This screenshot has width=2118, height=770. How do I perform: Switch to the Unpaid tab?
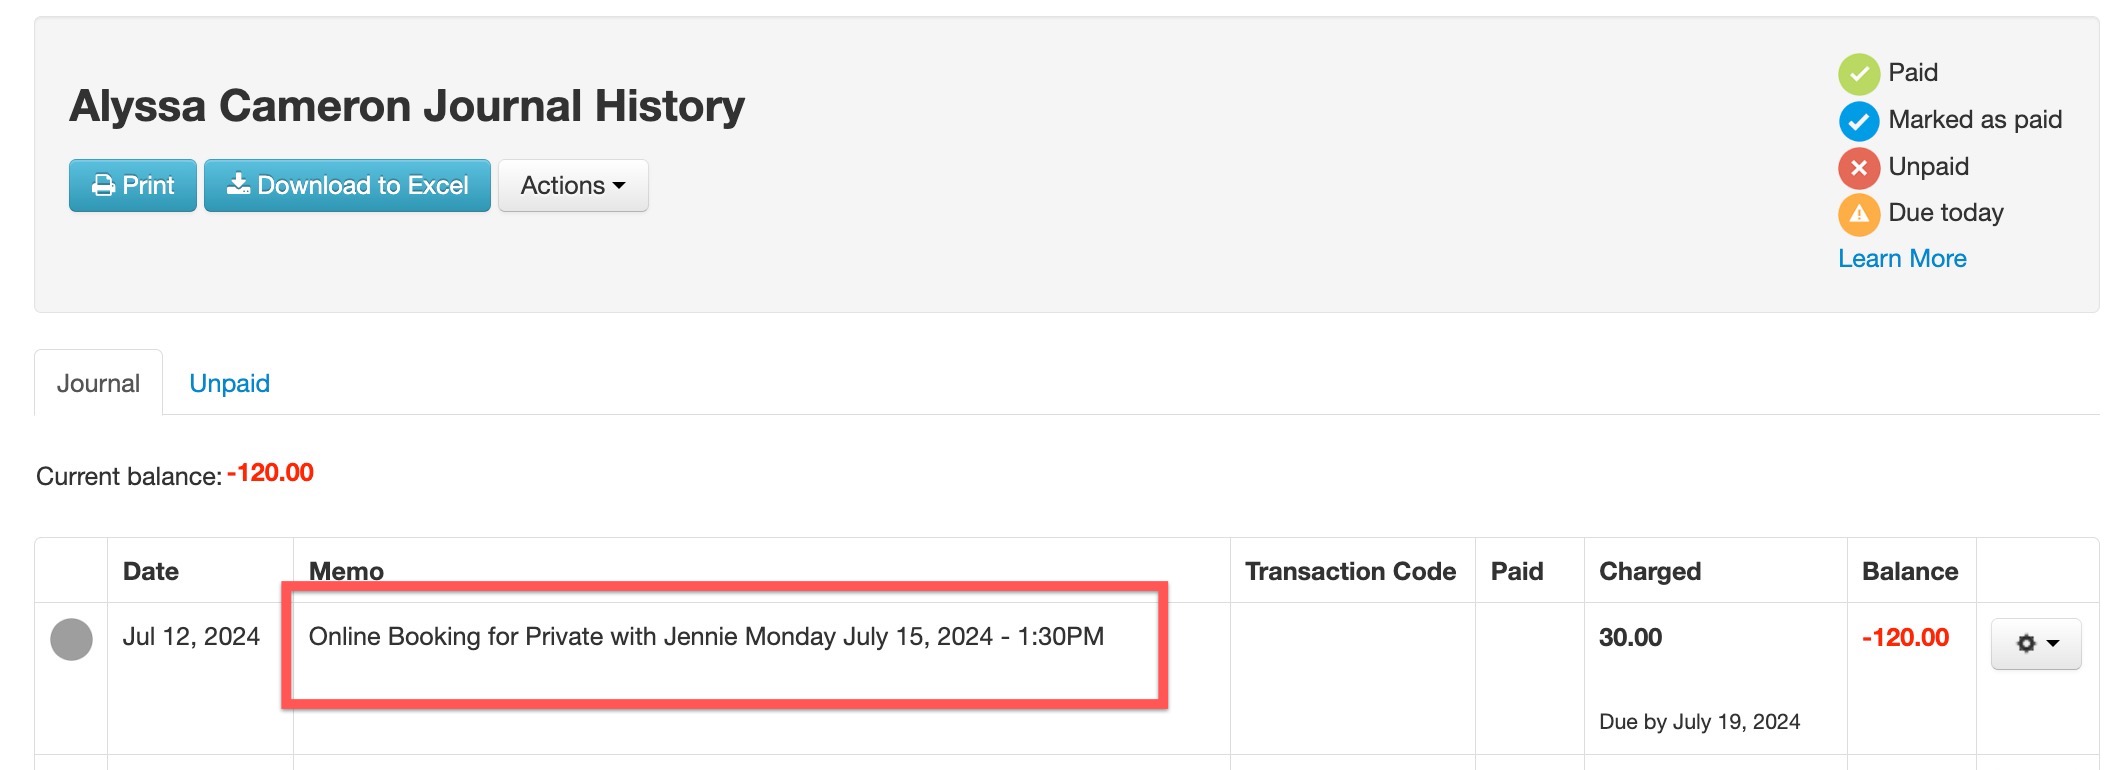(x=229, y=383)
